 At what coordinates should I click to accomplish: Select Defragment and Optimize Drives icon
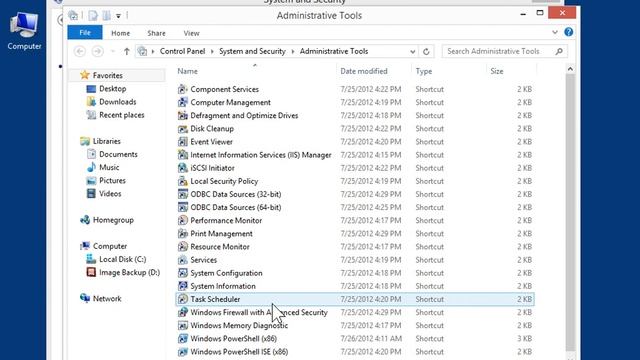coord(182,115)
